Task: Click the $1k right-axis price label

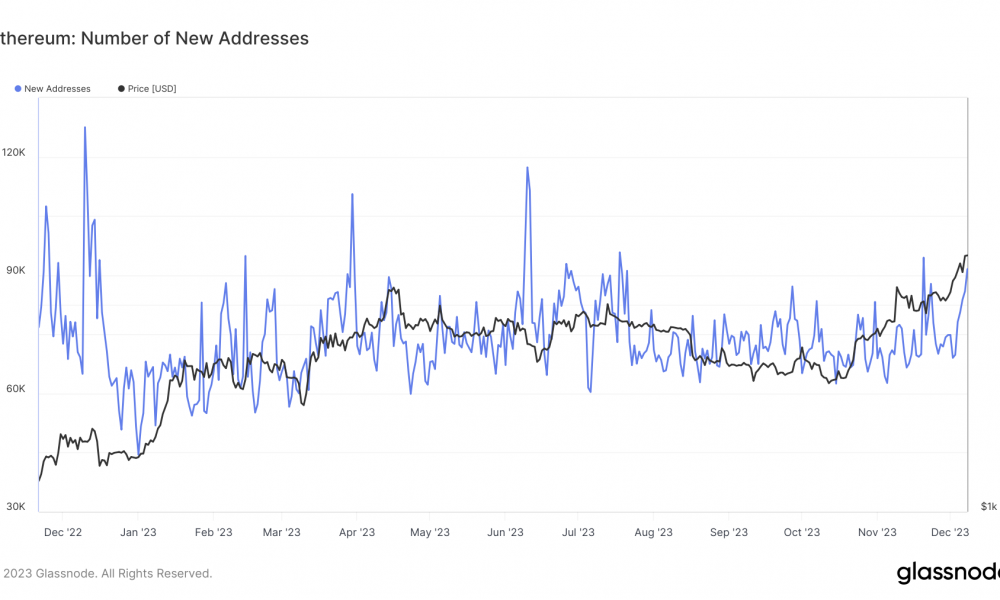Action: coord(989,506)
